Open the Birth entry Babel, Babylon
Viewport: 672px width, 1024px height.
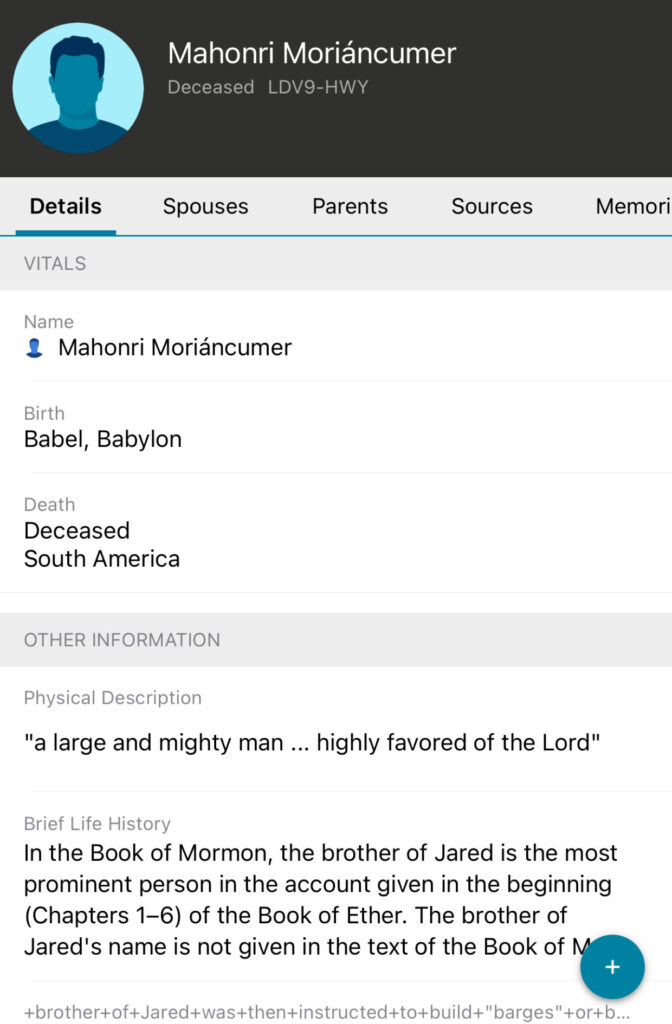click(103, 439)
